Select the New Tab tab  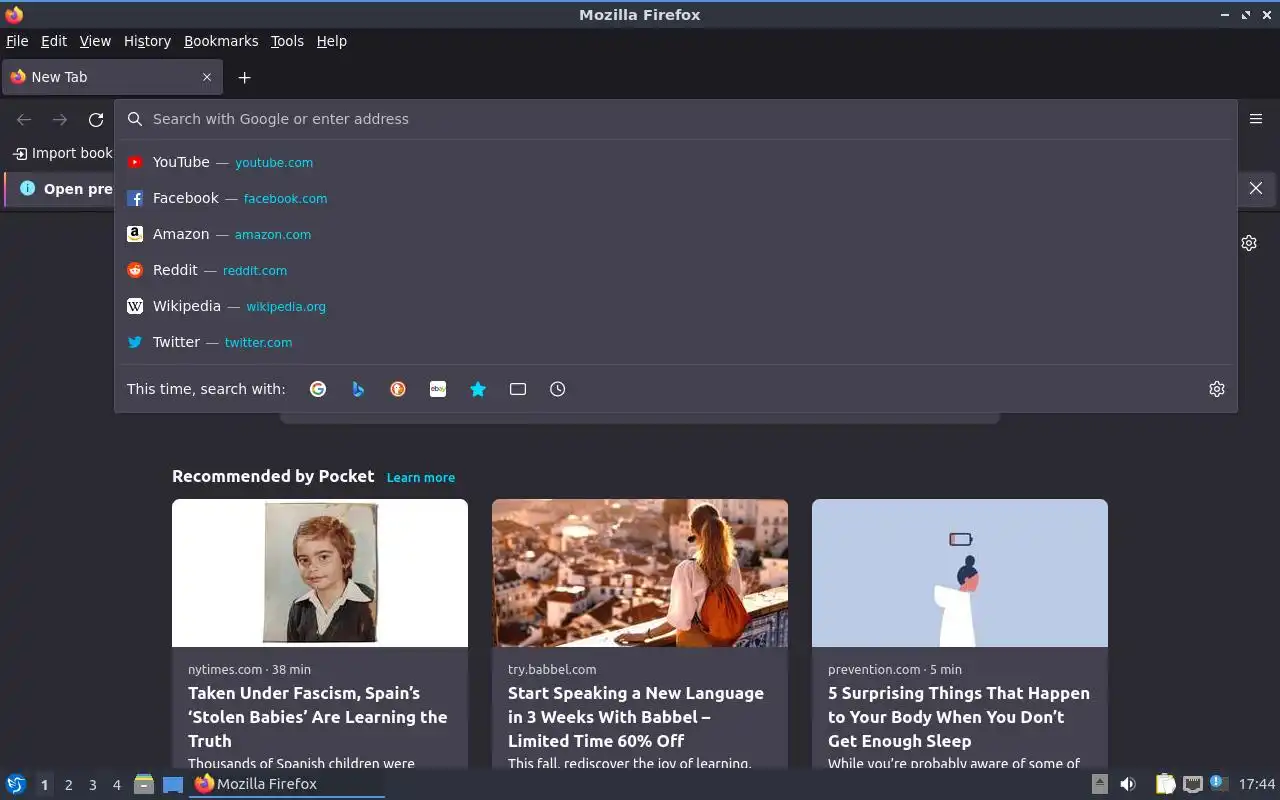click(112, 77)
